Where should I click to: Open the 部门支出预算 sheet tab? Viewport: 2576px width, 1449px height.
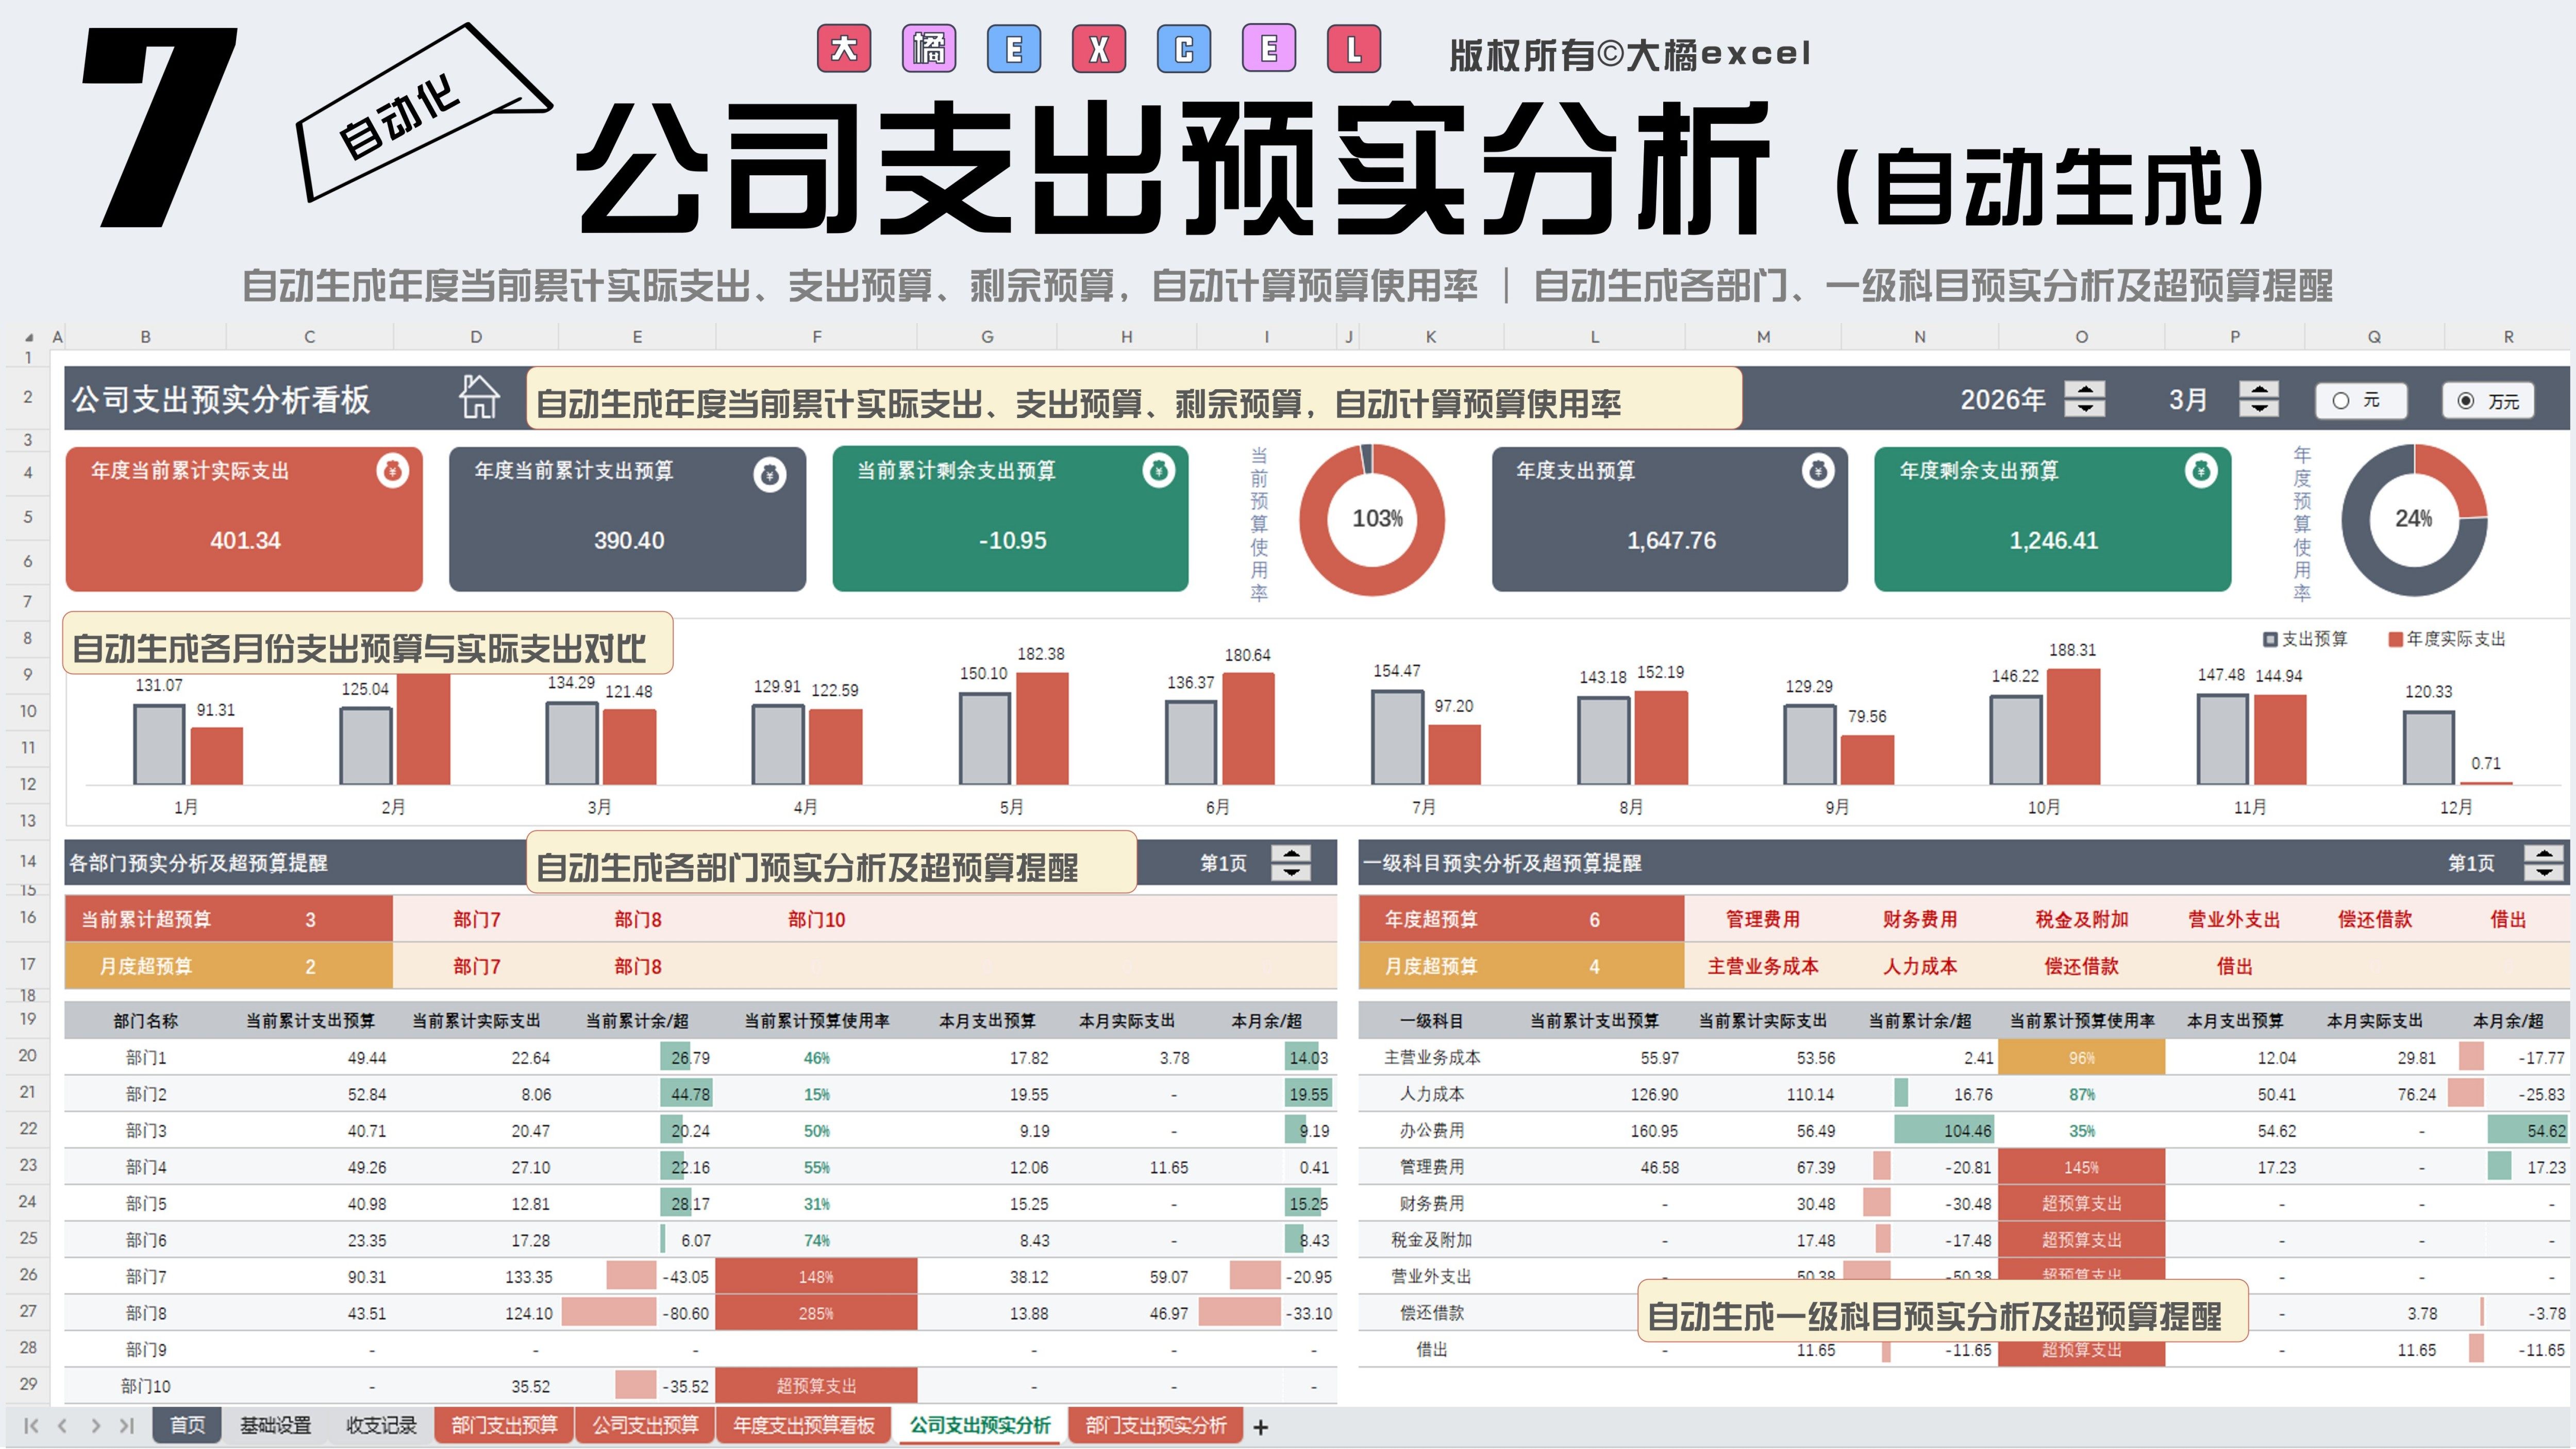[x=504, y=1425]
